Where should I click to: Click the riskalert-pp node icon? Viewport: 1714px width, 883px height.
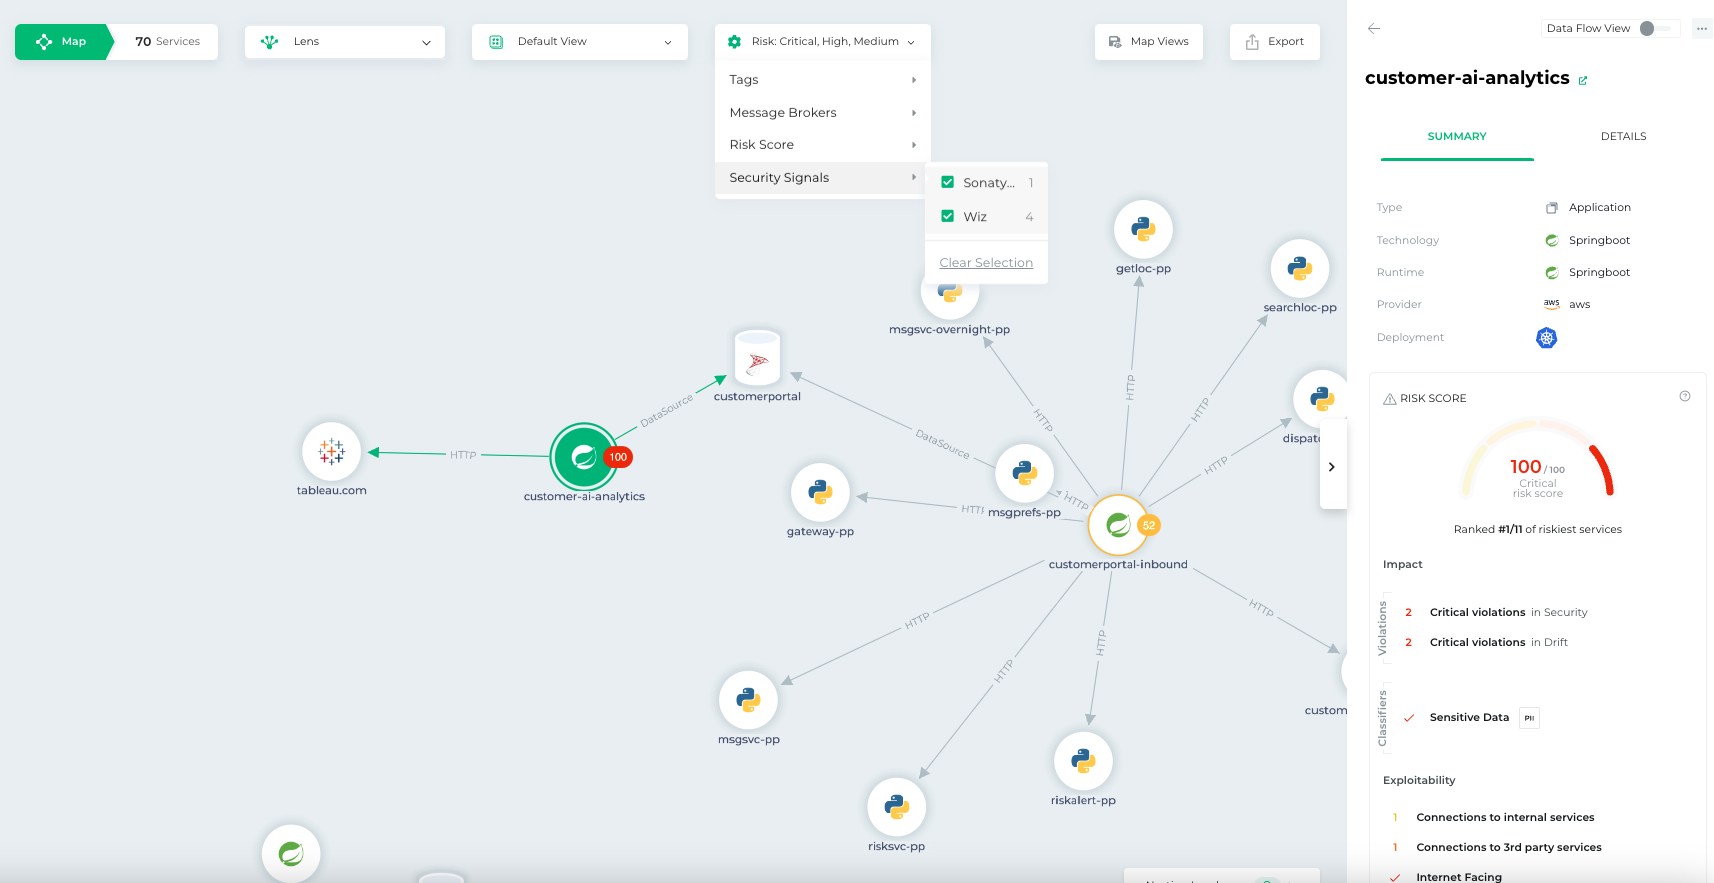pyautogui.click(x=1083, y=761)
